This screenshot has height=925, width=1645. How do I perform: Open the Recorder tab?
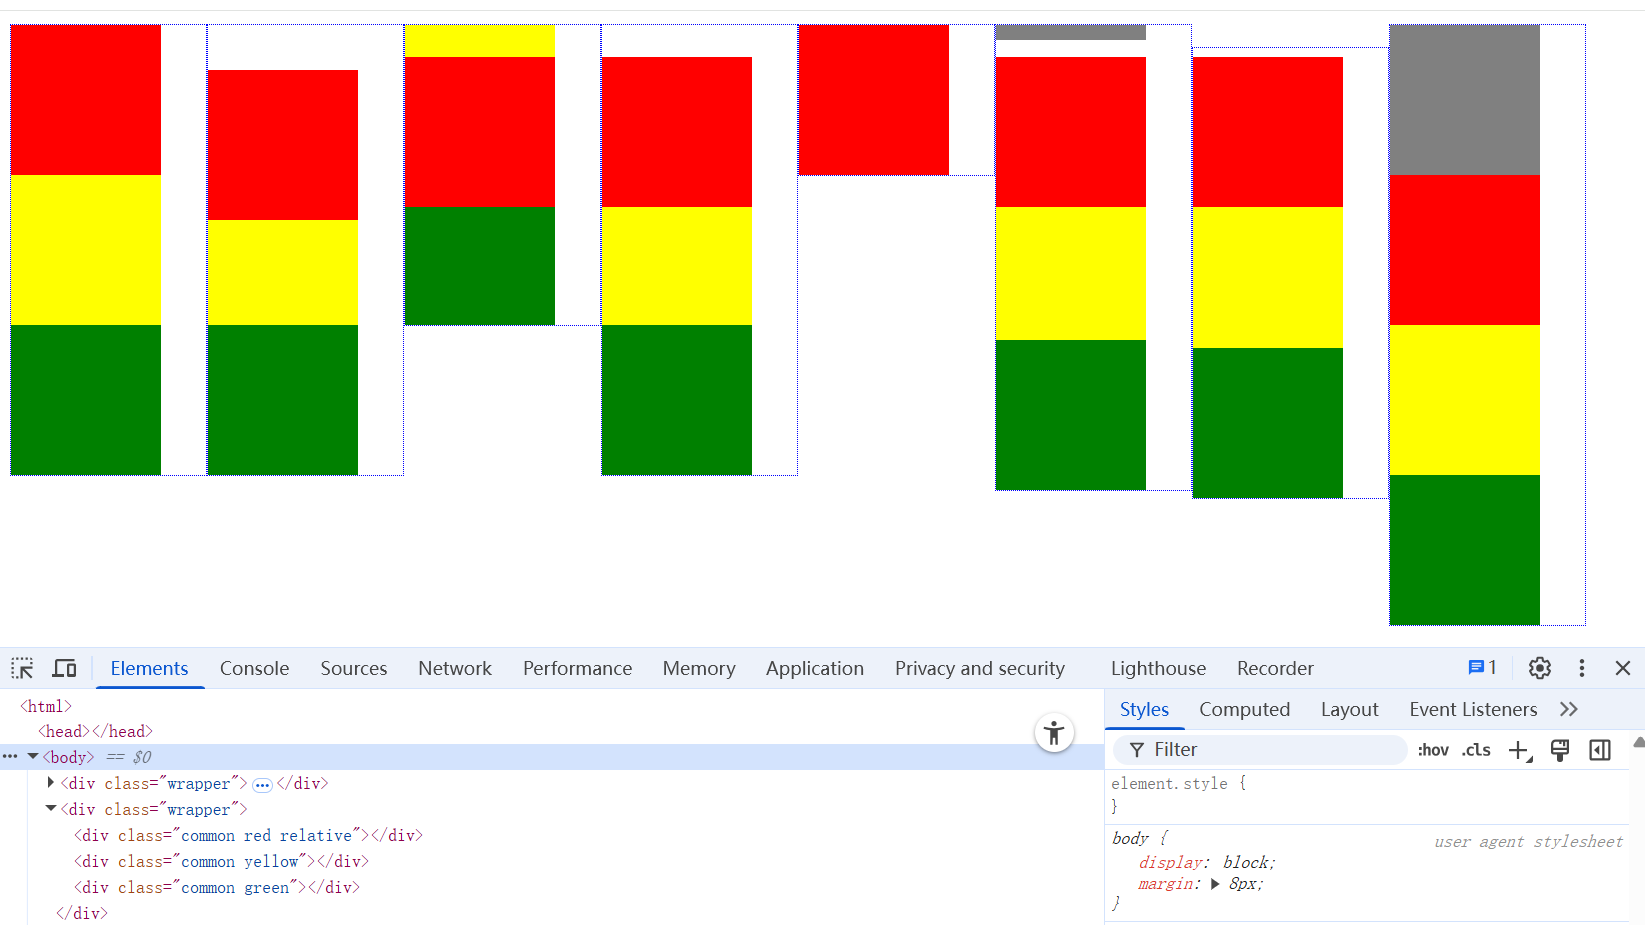(x=1275, y=668)
